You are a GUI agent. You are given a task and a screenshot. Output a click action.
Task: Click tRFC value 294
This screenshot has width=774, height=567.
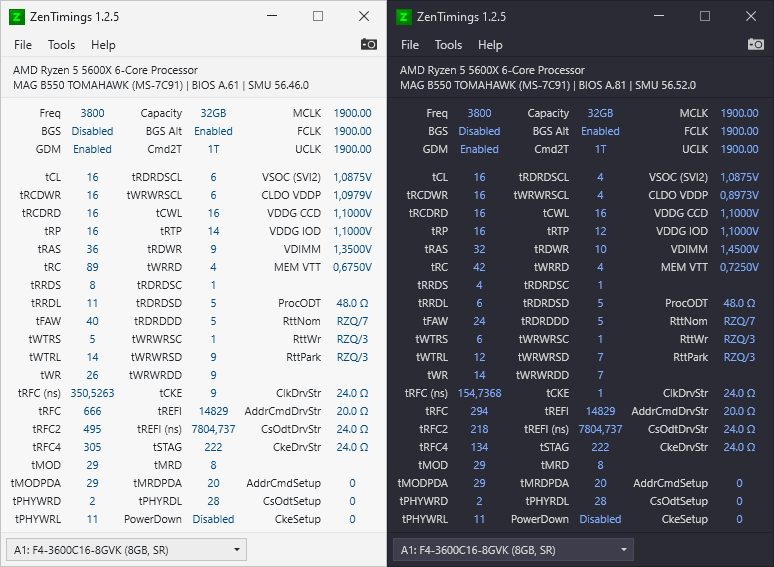pyautogui.click(x=479, y=412)
